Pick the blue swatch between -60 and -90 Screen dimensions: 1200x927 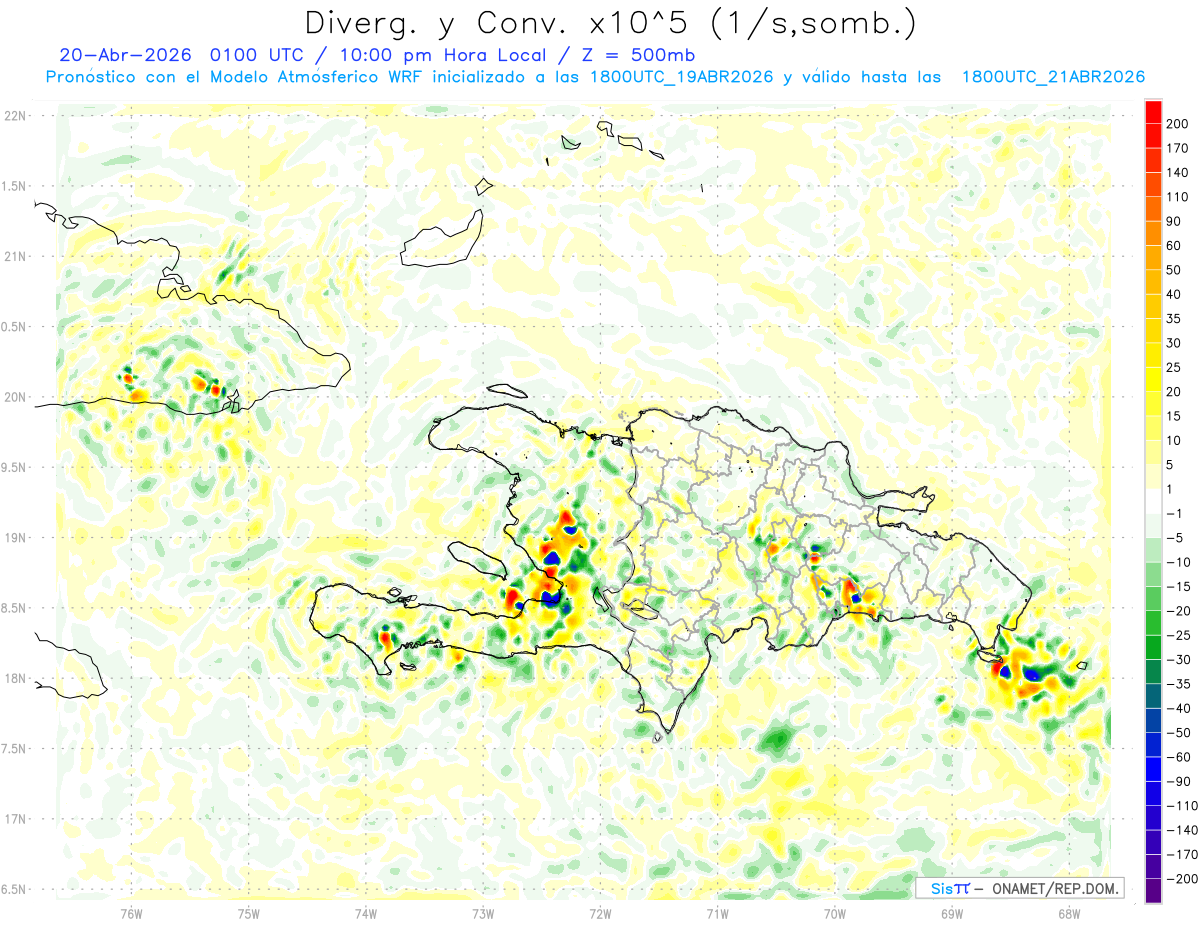click(x=1153, y=769)
